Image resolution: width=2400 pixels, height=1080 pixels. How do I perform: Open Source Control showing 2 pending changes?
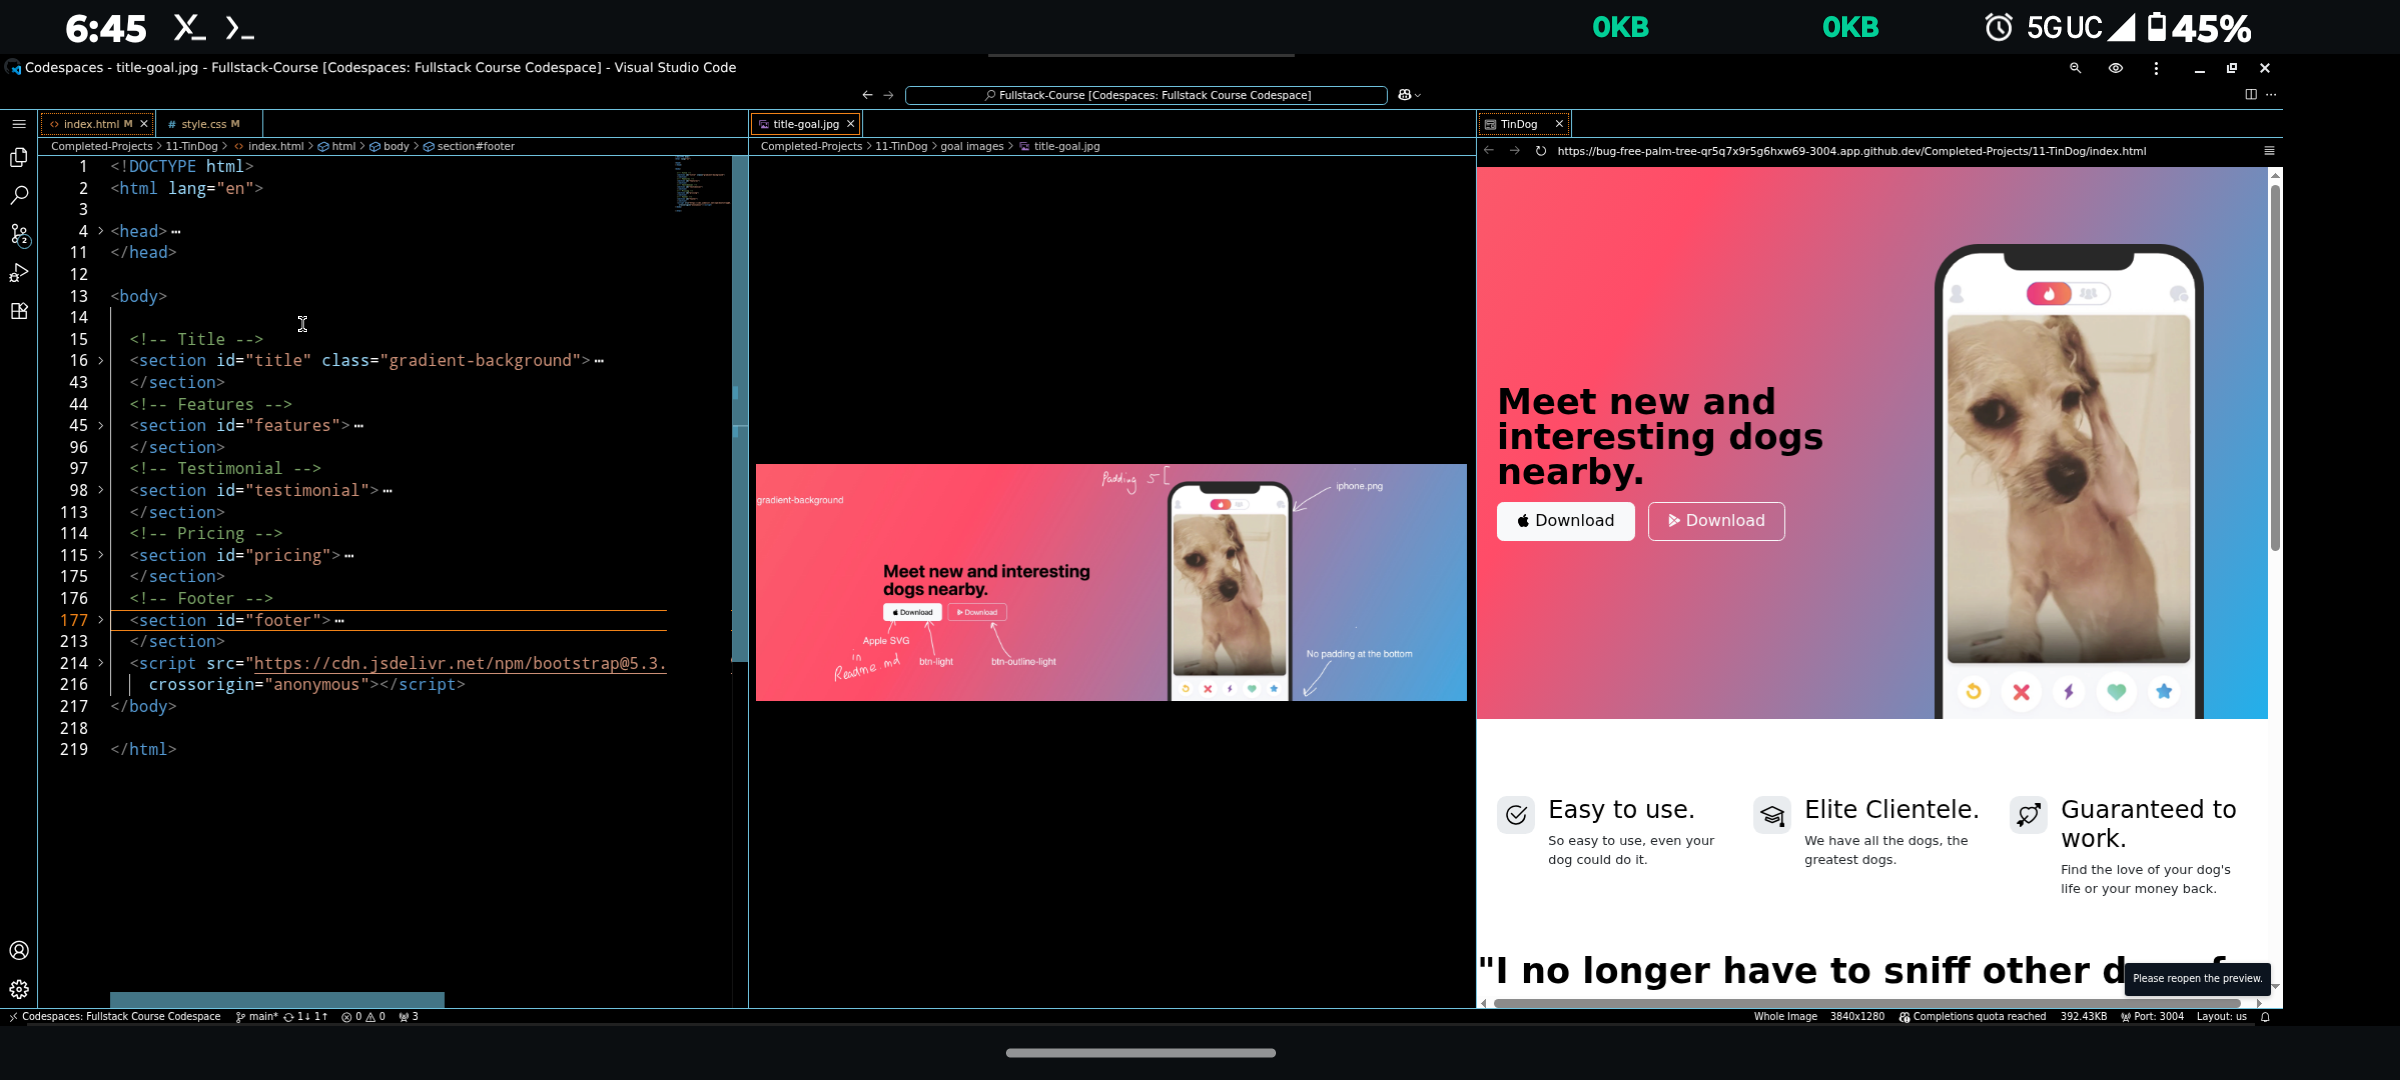pyautogui.click(x=19, y=235)
